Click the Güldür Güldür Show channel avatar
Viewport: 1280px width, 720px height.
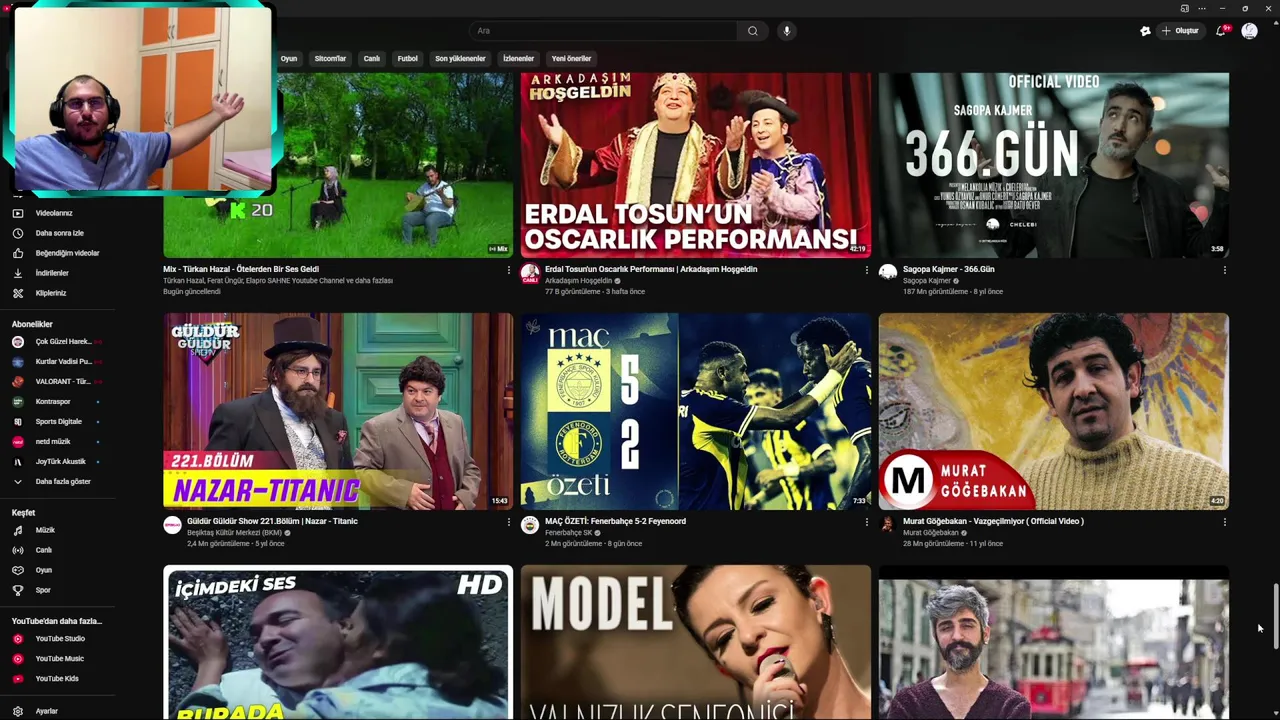pos(172,526)
